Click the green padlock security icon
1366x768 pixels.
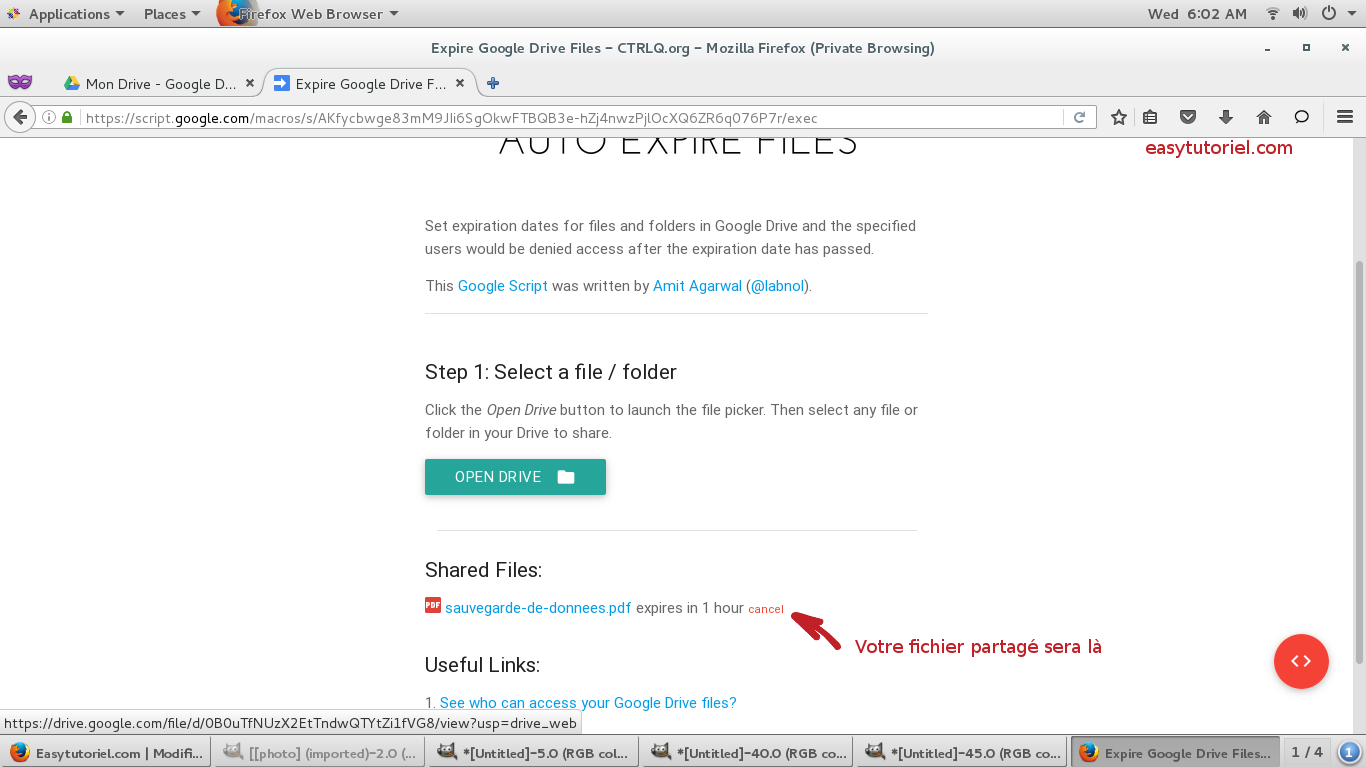[x=67, y=117]
